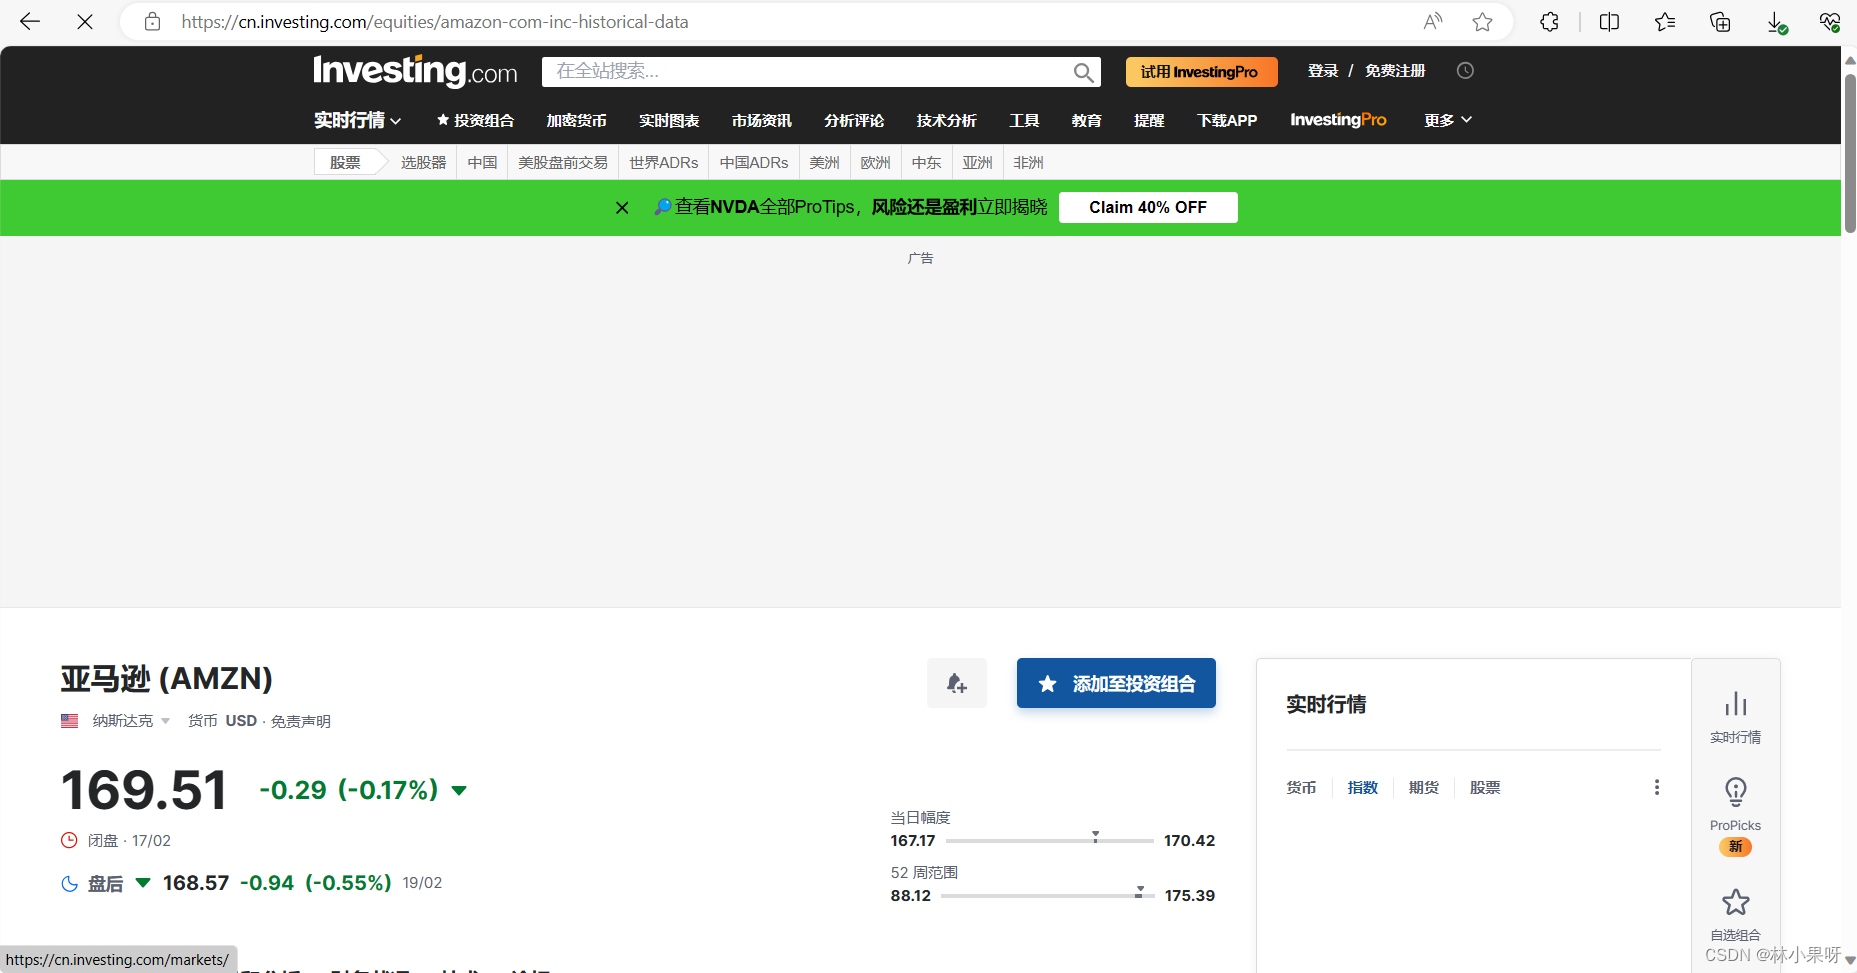The width and height of the screenshot is (1857, 973).
Task: Select 美洲 submenu item
Action: pos(824,162)
